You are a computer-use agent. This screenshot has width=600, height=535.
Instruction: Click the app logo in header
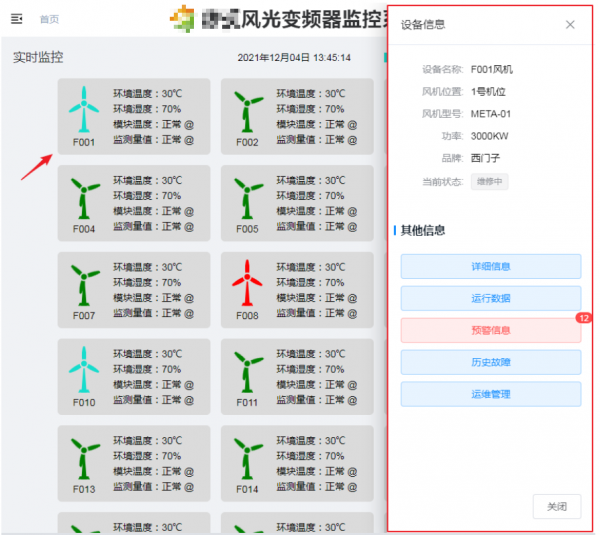(x=183, y=18)
